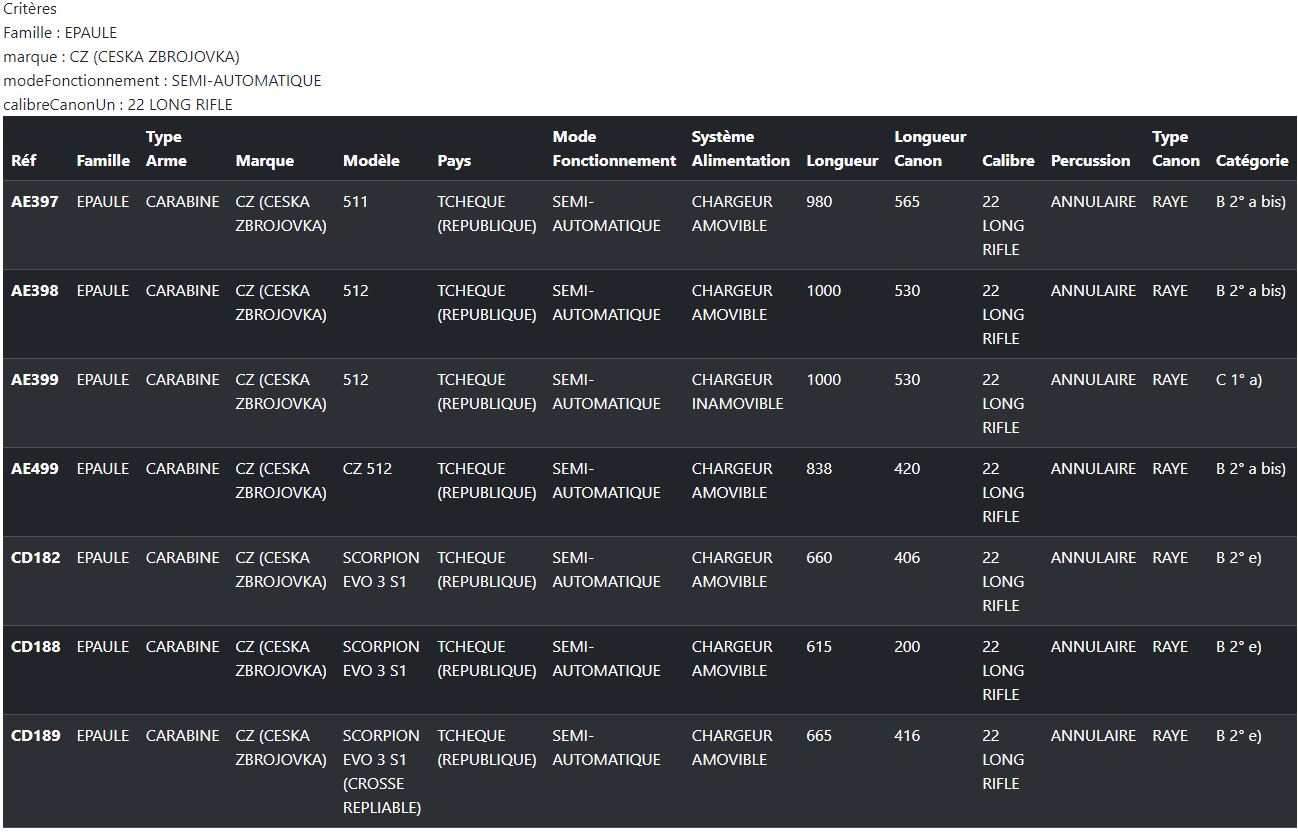Select reference AE397
The height and width of the screenshot is (832, 1298).
(35, 201)
